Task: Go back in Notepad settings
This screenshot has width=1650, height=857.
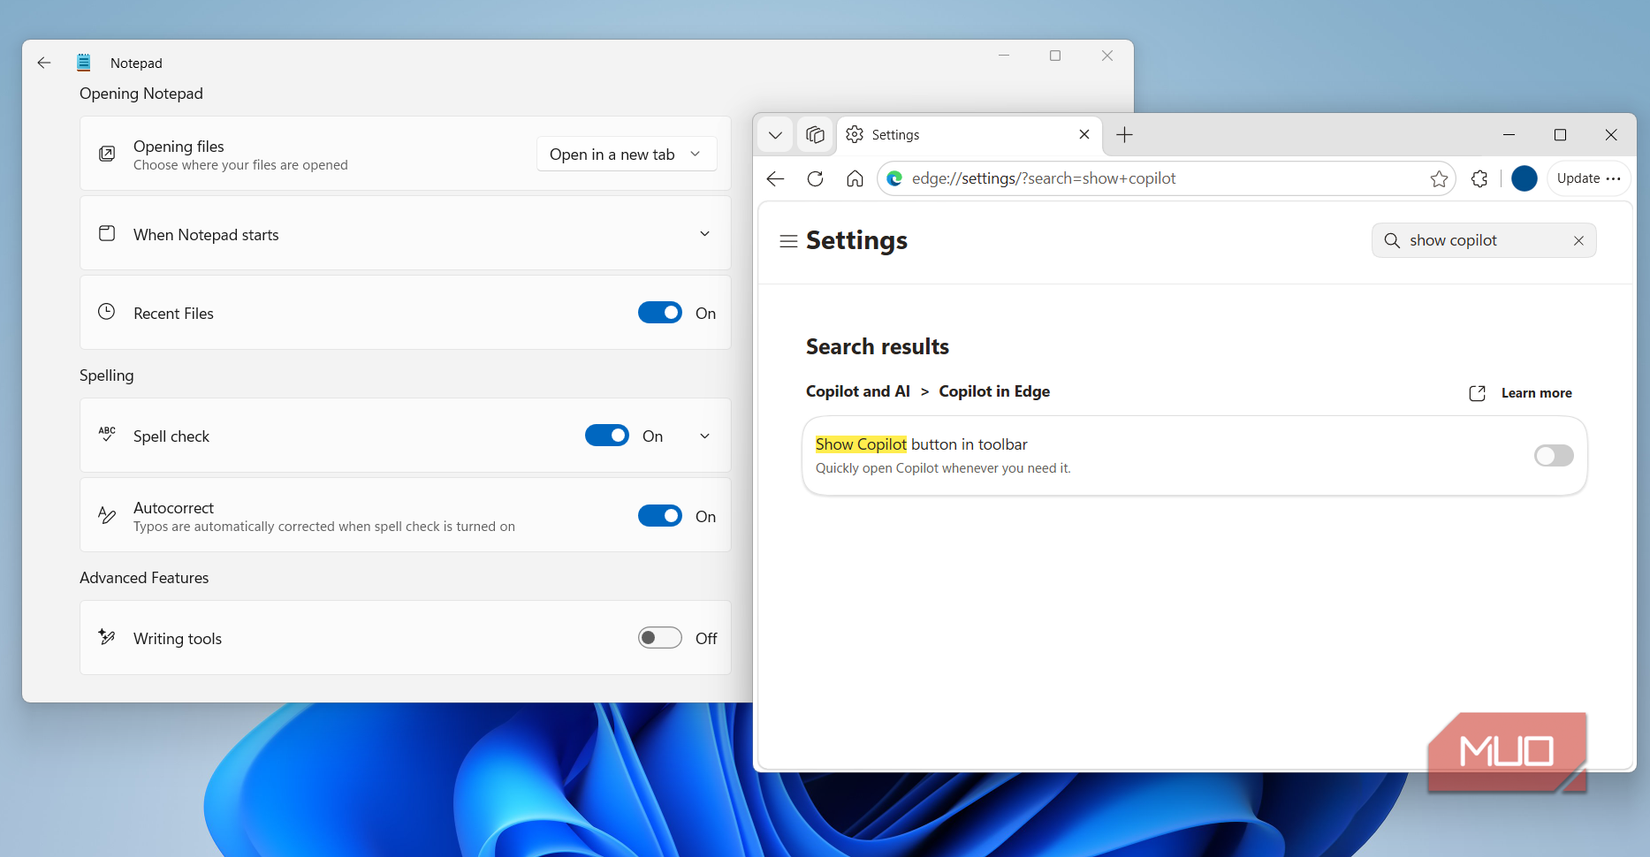Action: coord(44,63)
